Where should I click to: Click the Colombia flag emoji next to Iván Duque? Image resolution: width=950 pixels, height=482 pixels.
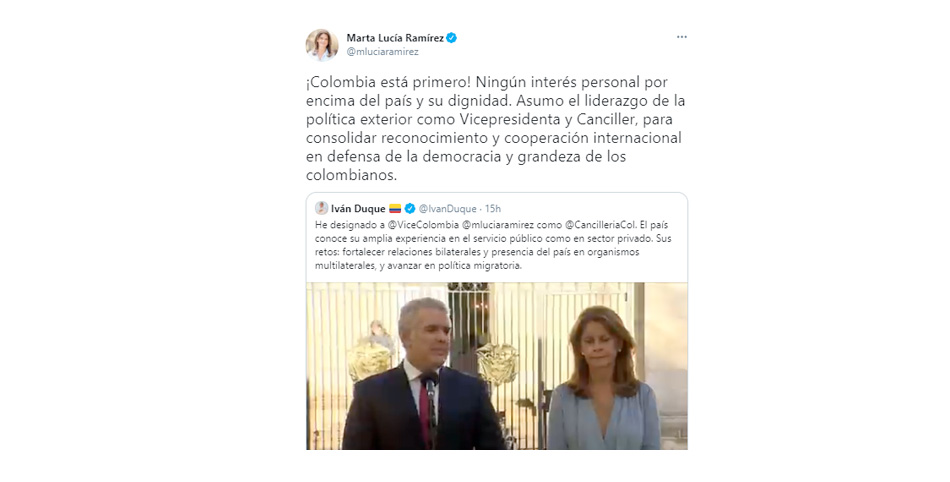point(395,209)
